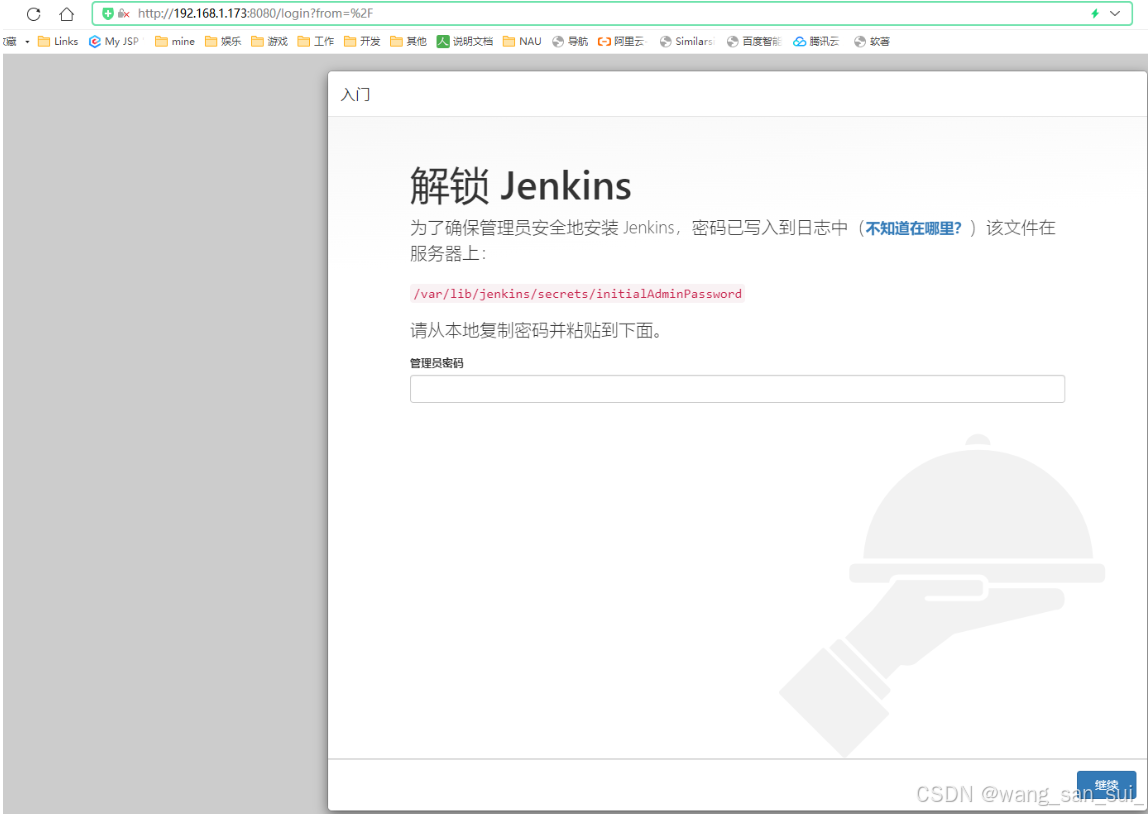Open the 百度智能 bookmark
1148x814 pixels.
[754, 42]
